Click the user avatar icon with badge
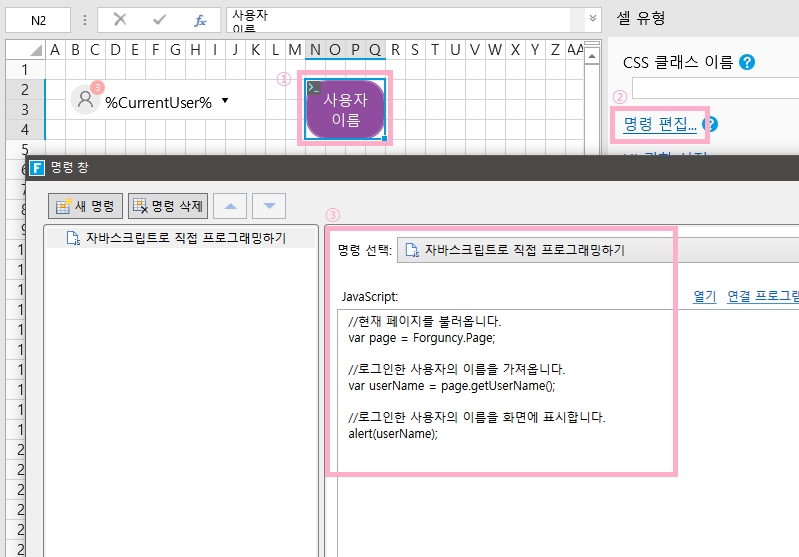This screenshot has height=557, width=799. (86, 100)
